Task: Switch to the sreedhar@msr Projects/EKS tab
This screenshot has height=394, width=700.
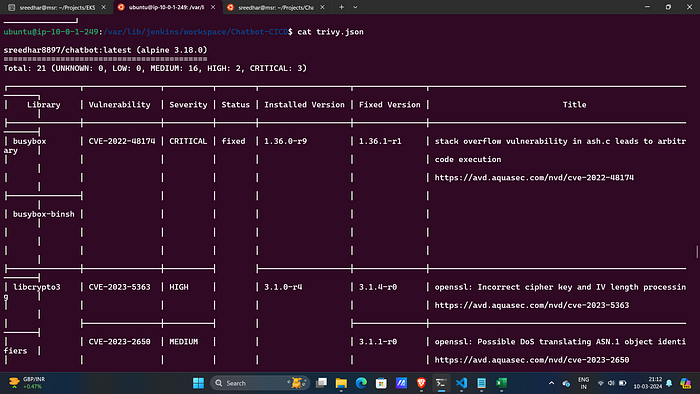Action: [x=57, y=7]
